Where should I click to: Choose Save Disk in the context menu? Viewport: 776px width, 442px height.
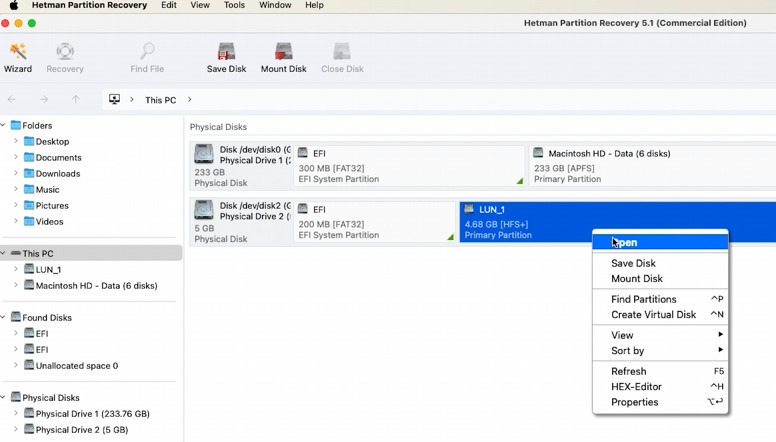pyautogui.click(x=660, y=263)
